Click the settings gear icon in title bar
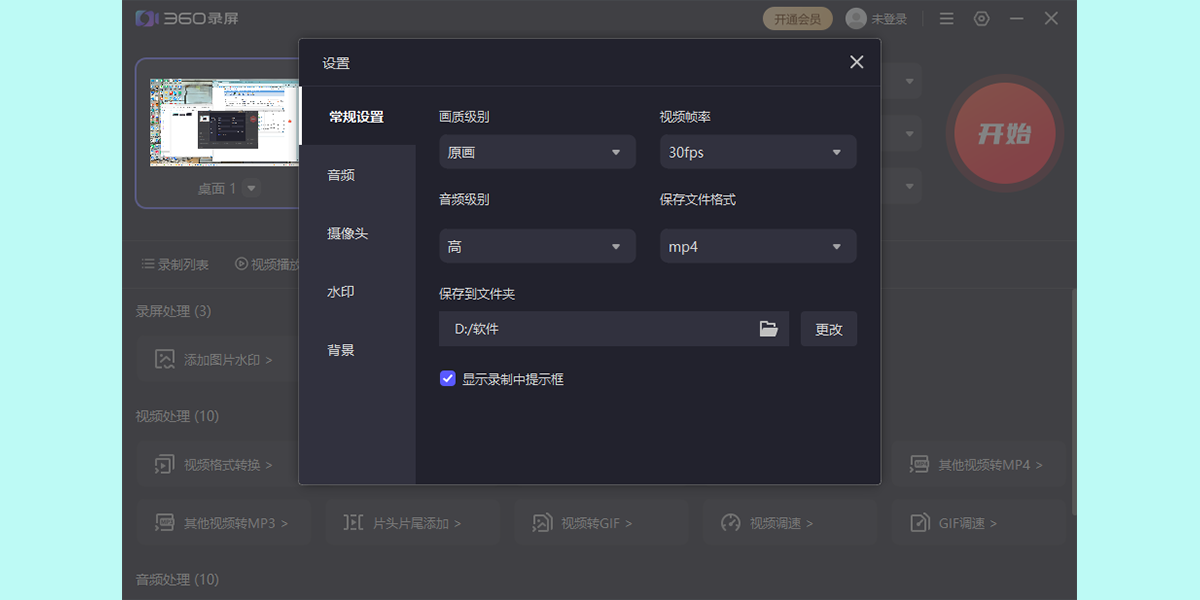The image size is (1200, 600). point(981,19)
